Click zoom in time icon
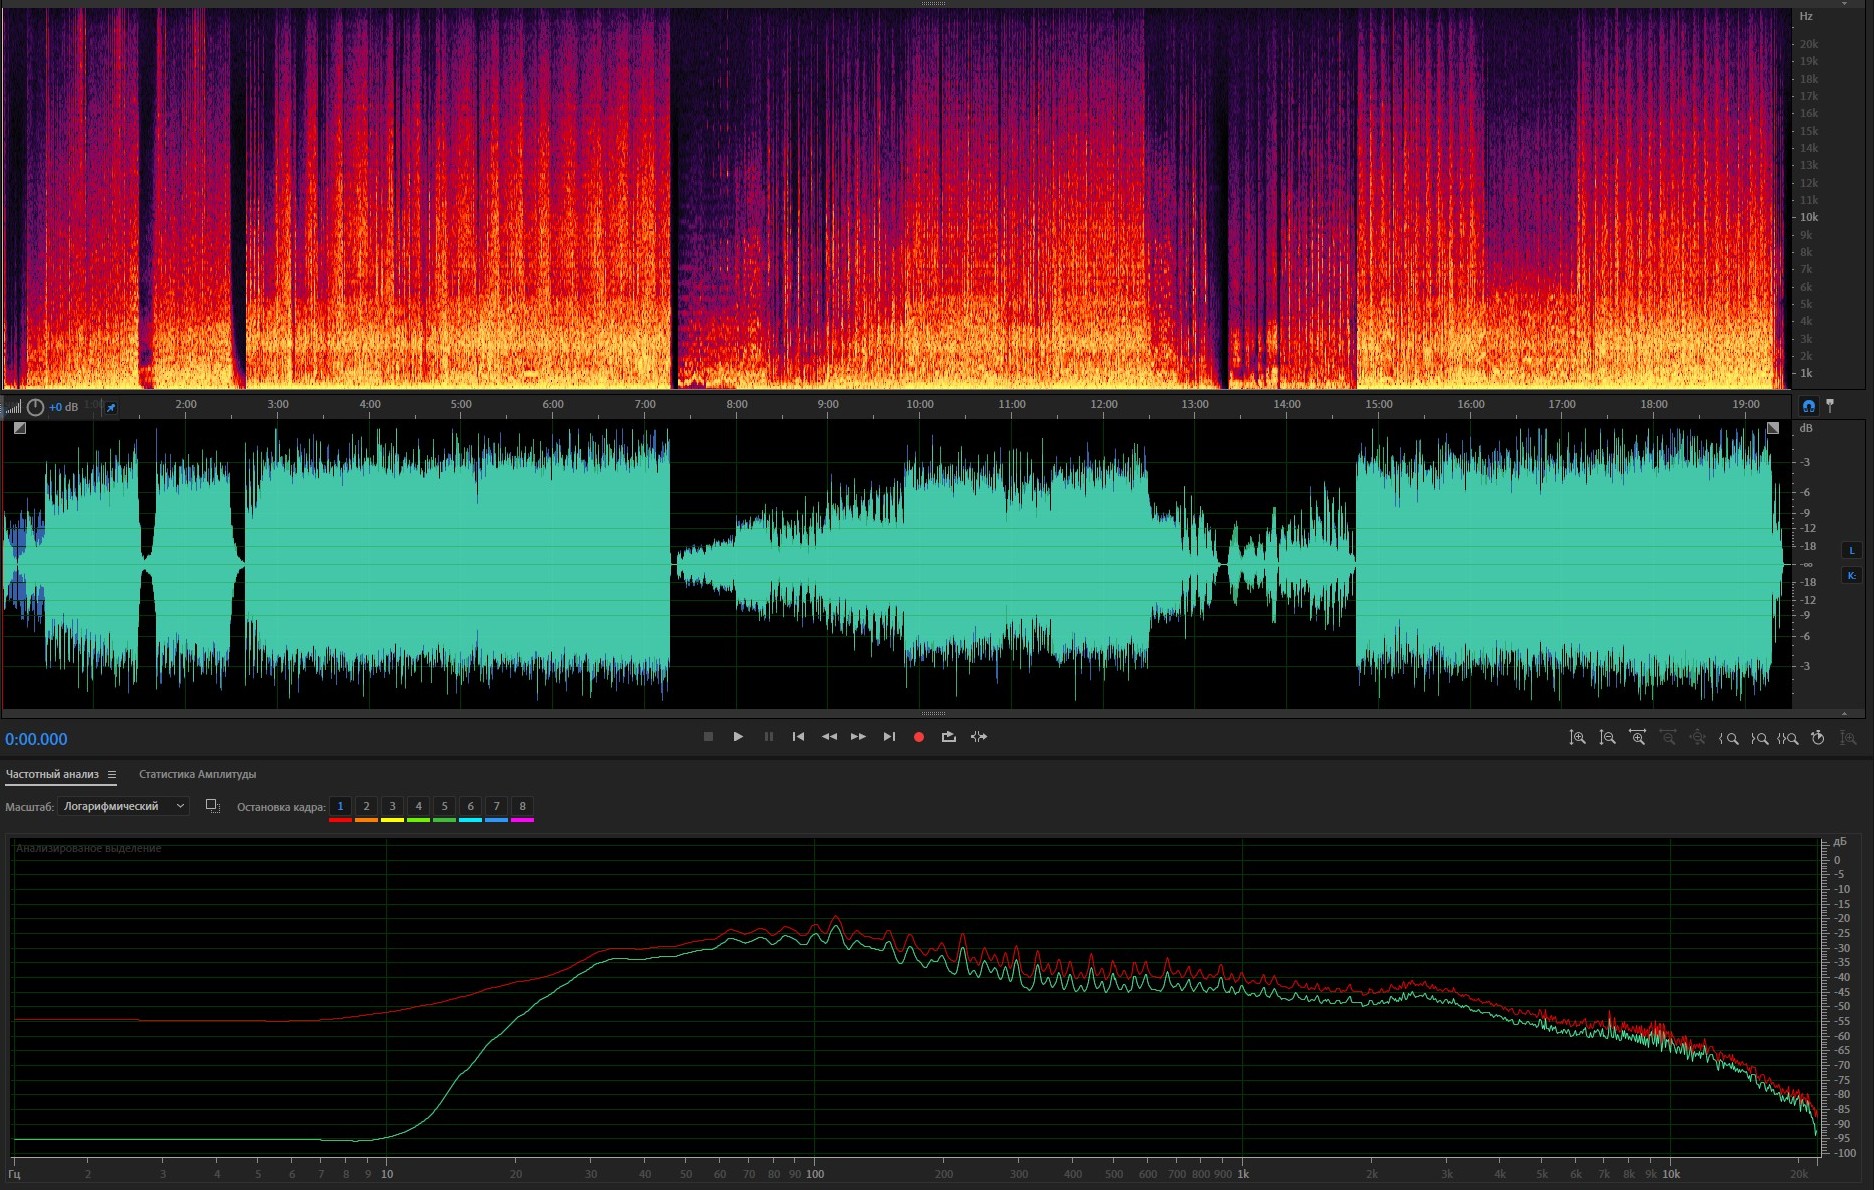Viewport: 1874px width, 1190px height. [x=1637, y=738]
